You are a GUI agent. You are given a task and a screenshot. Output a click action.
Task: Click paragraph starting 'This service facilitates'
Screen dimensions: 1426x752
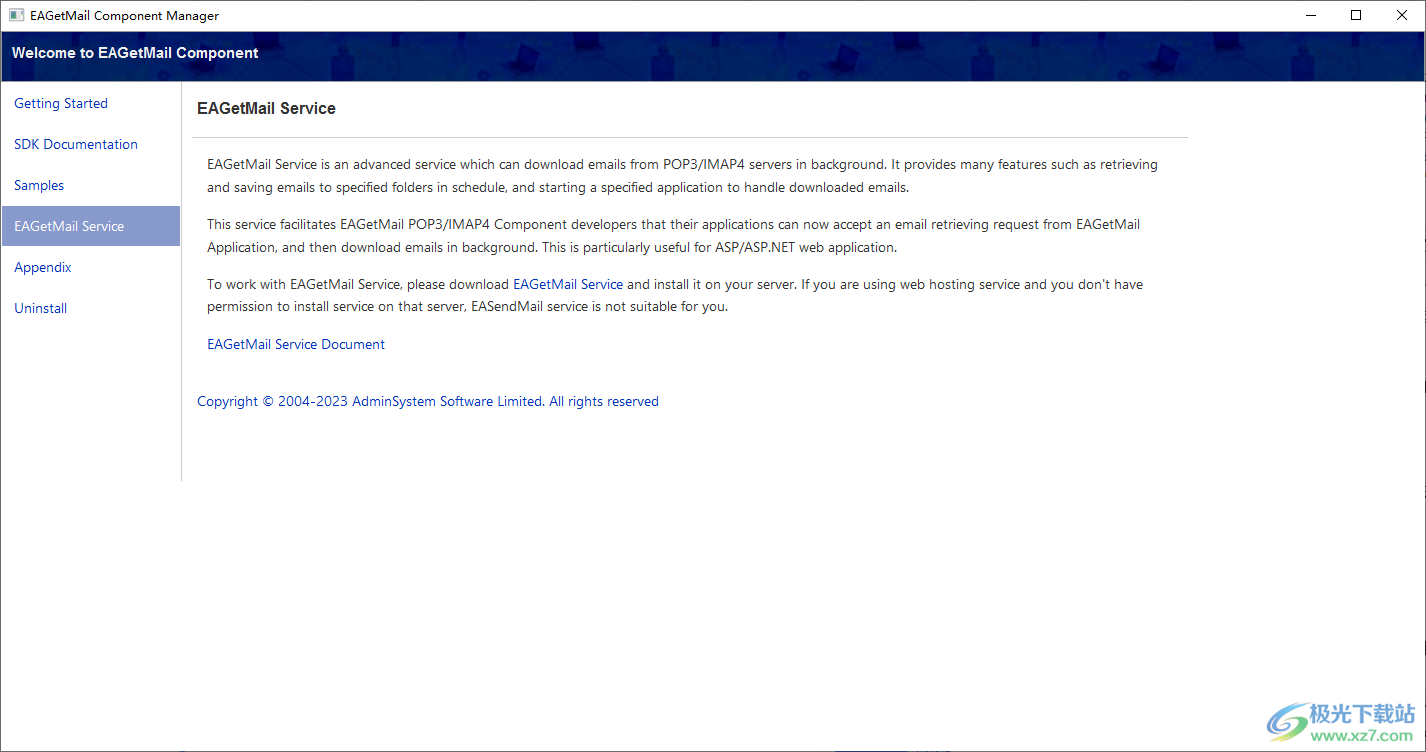pyautogui.click(x=674, y=236)
